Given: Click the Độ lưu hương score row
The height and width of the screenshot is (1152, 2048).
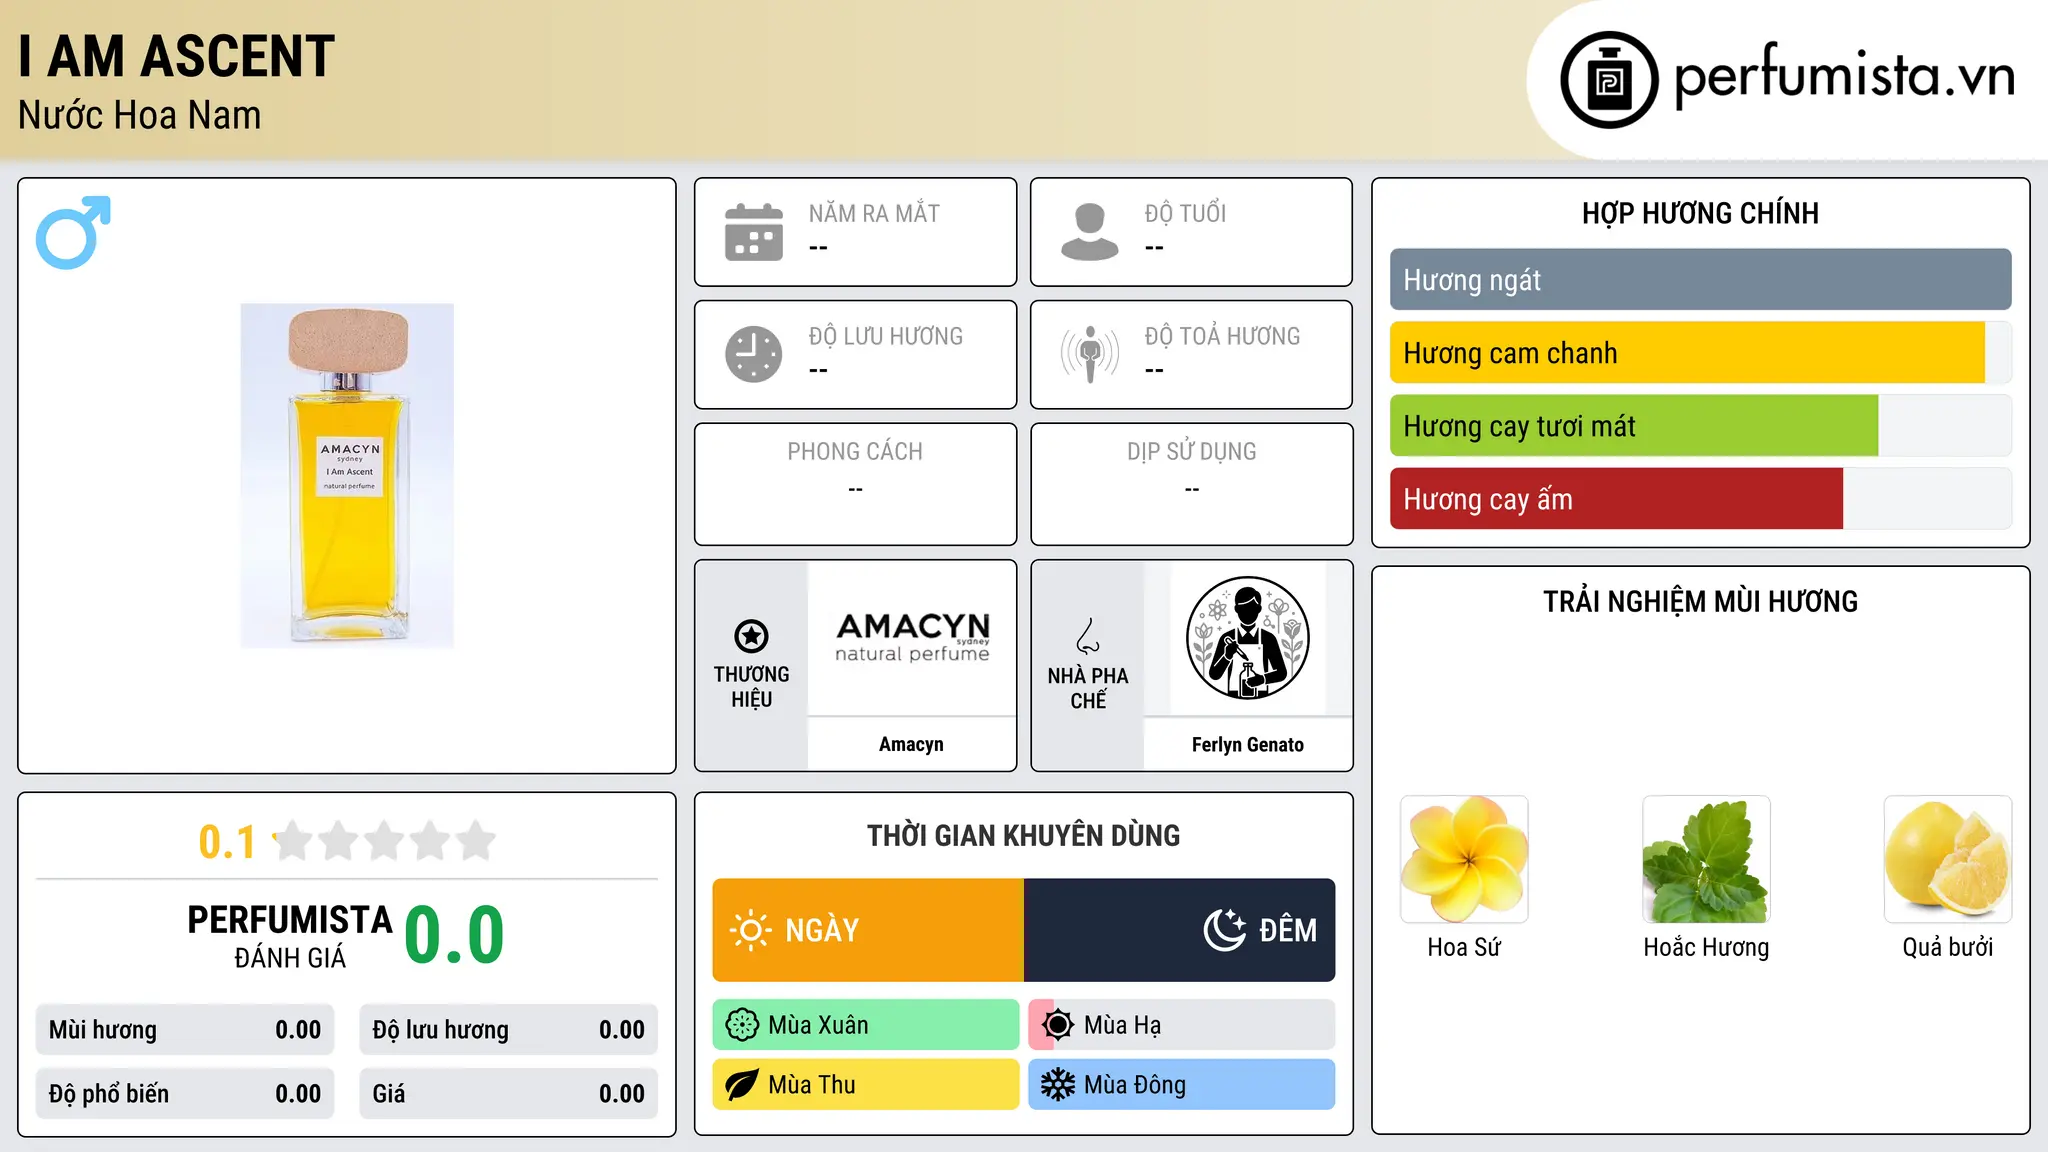Looking at the screenshot, I should point(509,1030).
